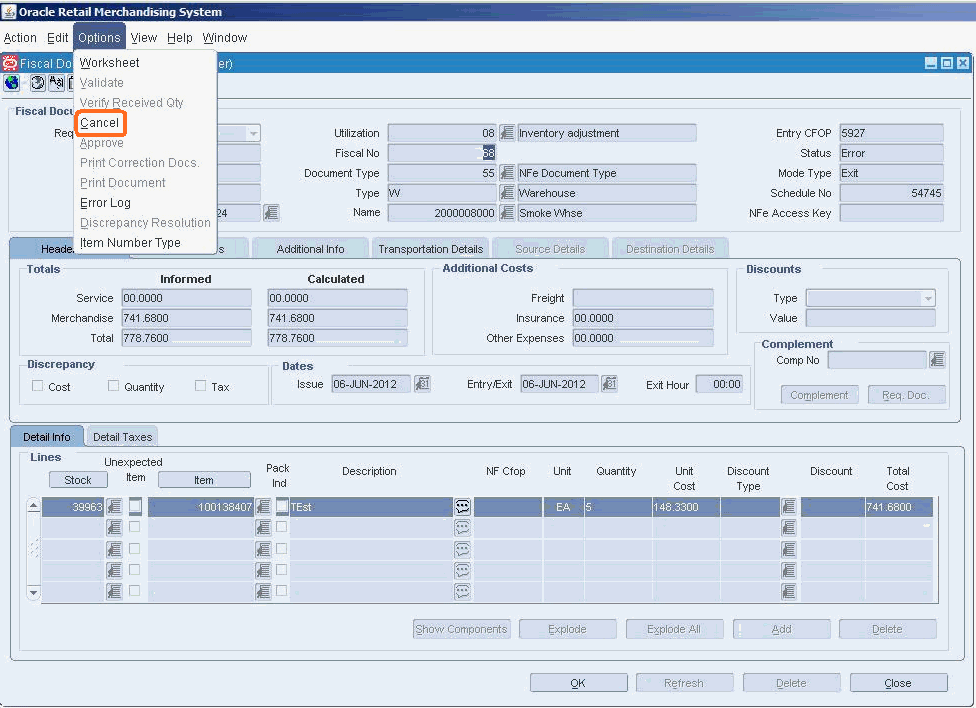Open discount type lookup on first line

pos(789,507)
